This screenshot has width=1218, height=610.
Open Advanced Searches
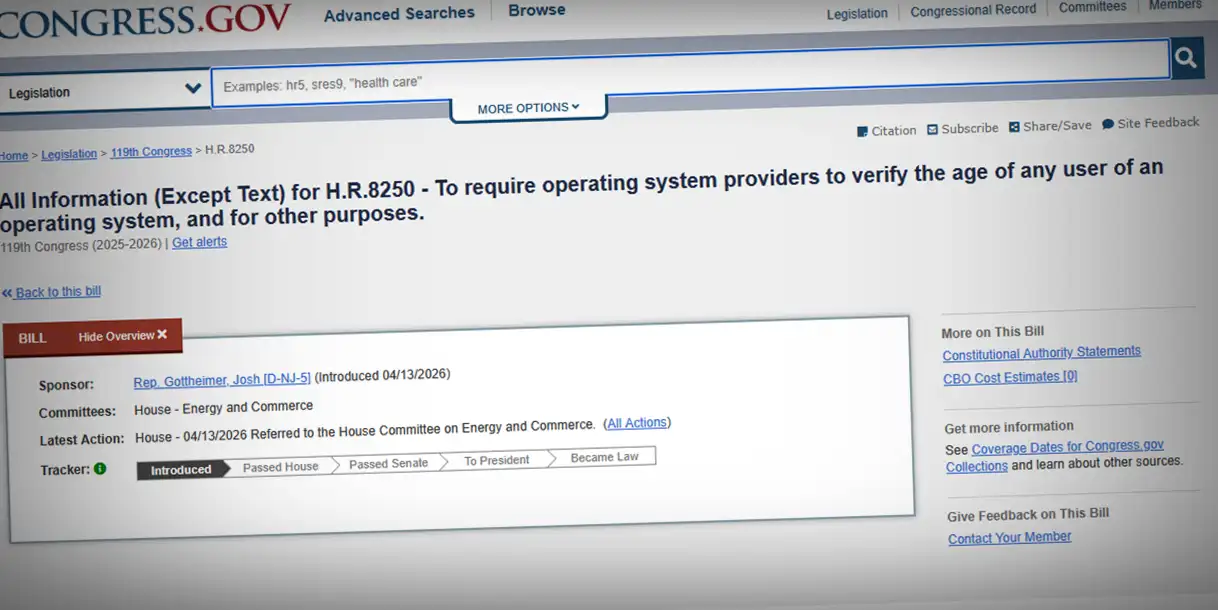(399, 13)
